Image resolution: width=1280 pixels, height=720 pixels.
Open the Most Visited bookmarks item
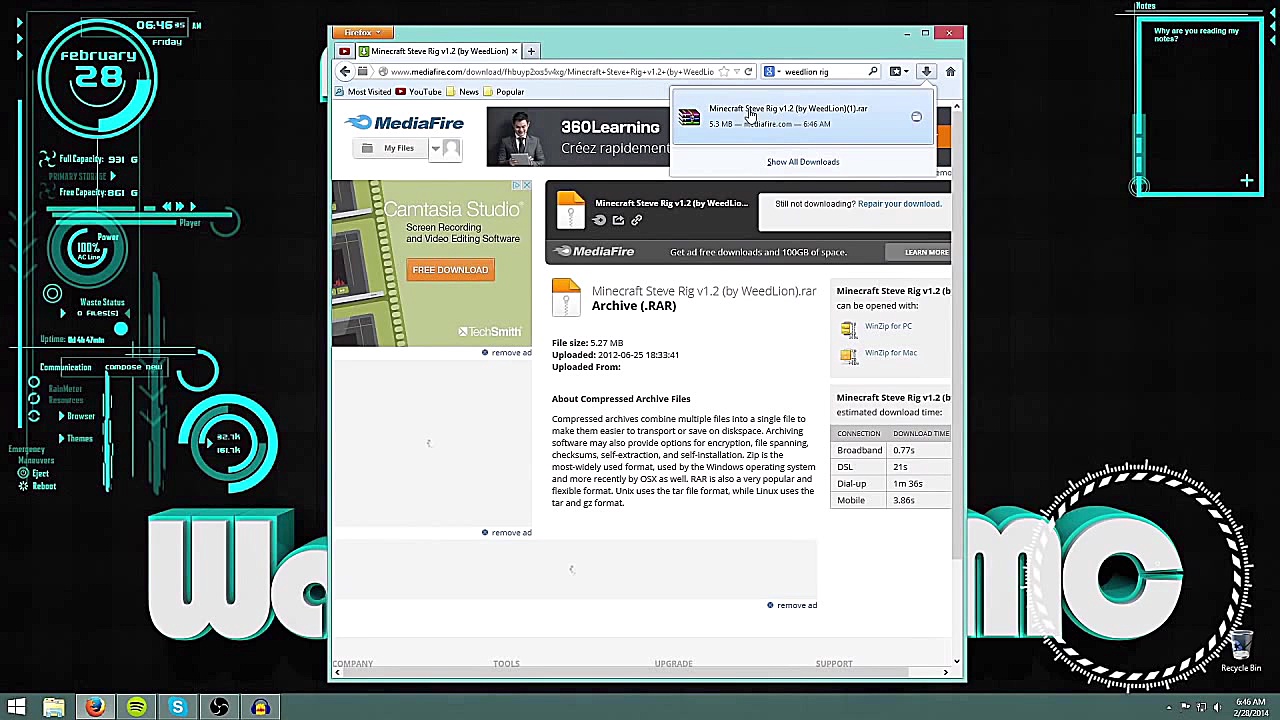(x=363, y=92)
